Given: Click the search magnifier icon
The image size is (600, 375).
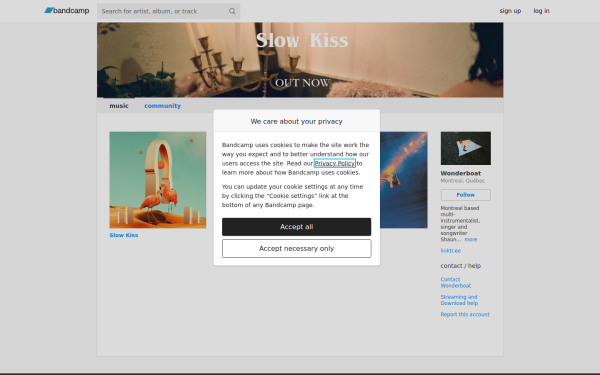Looking at the screenshot, I should click(x=232, y=11).
